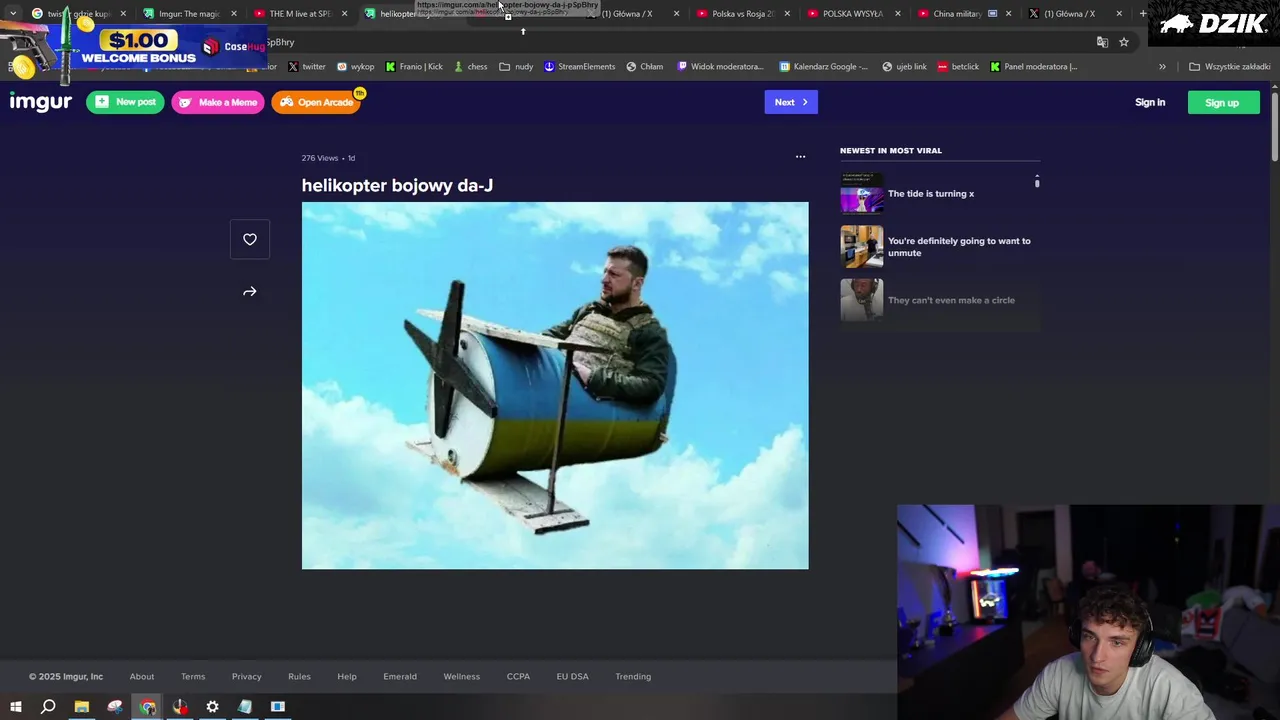The width and height of the screenshot is (1280, 720).
Task: Click the taskbar search magnifier icon
Action: point(48,707)
